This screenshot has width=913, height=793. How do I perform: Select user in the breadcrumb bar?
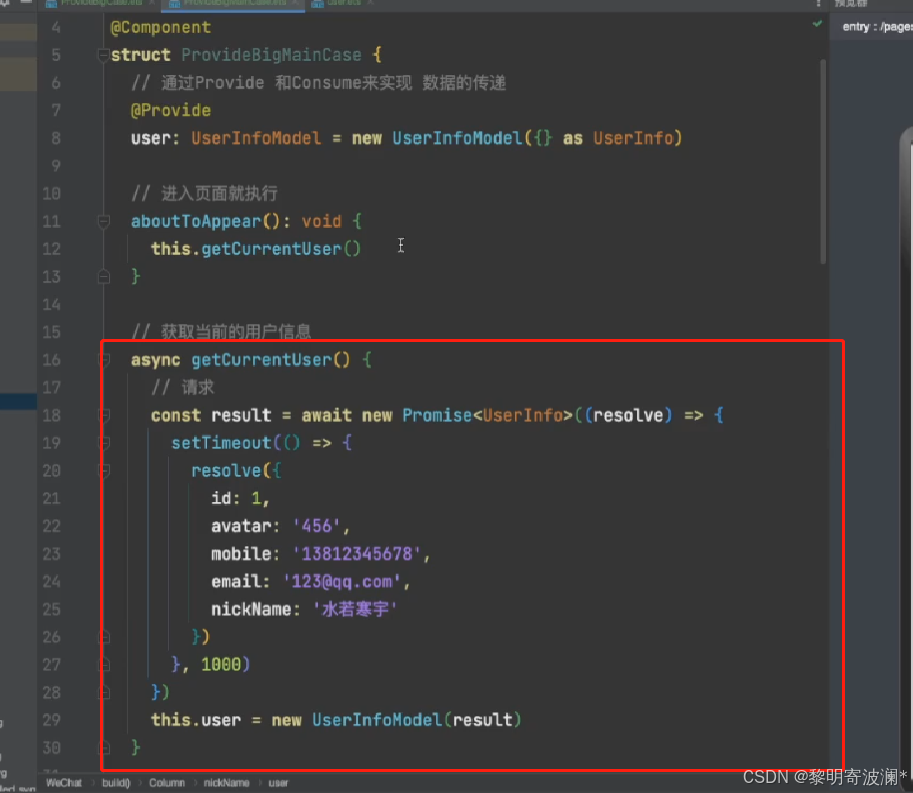[278, 783]
